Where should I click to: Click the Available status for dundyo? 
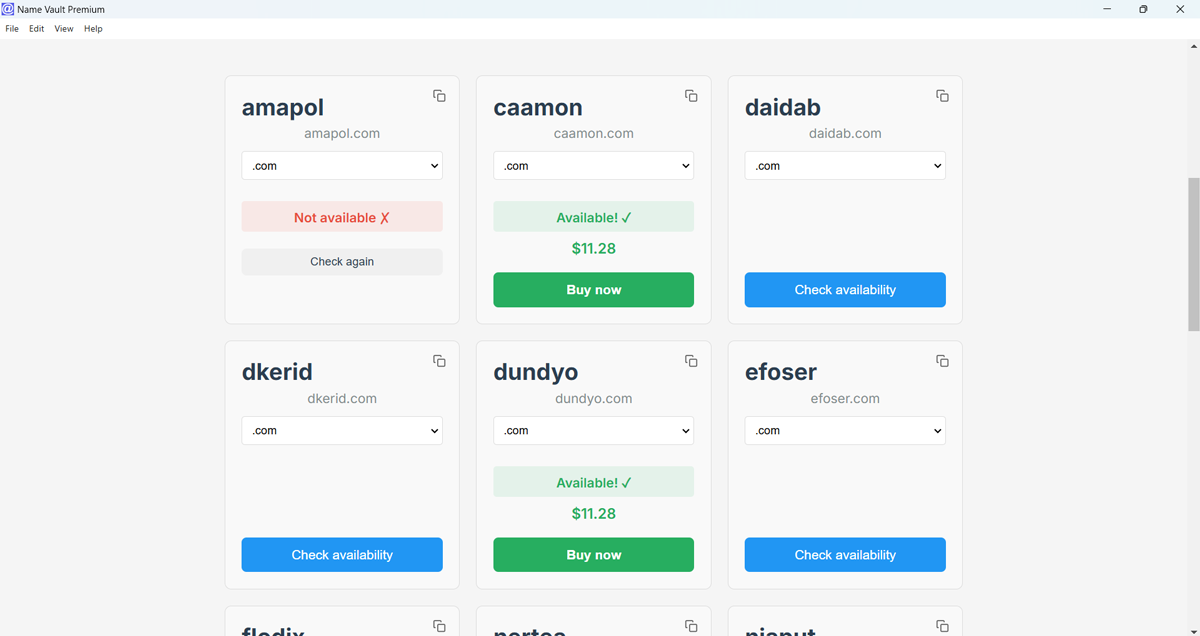pyautogui.click(x=593, y=482)
